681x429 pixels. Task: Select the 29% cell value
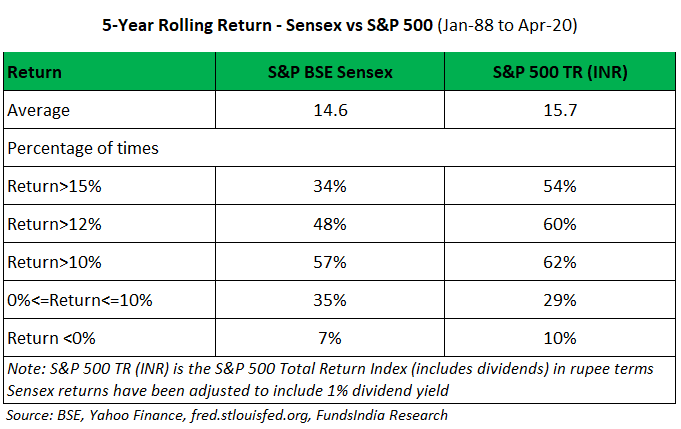(561, 299)
